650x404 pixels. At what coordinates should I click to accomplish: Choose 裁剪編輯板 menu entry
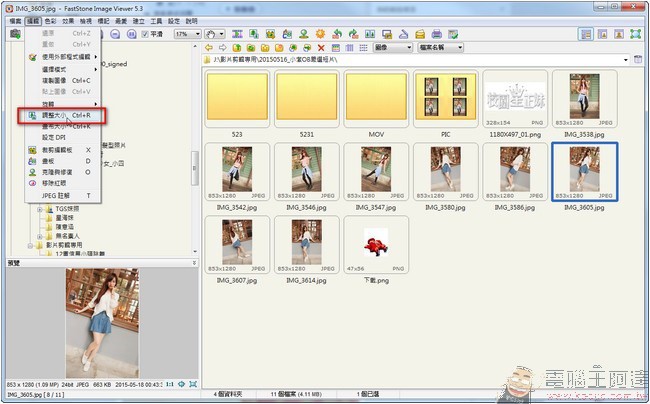pyautogui.click(x=62, y=150)
